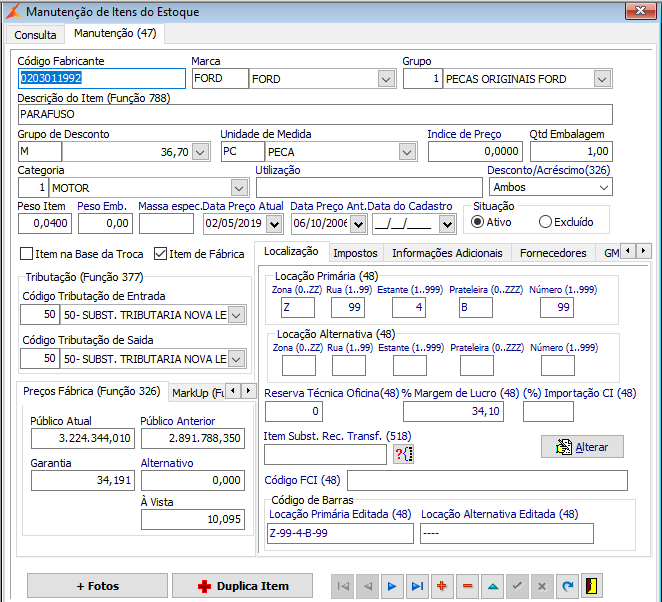Click the exit door icon
Screen dimensions: 662x602
(x=593, y=586)
